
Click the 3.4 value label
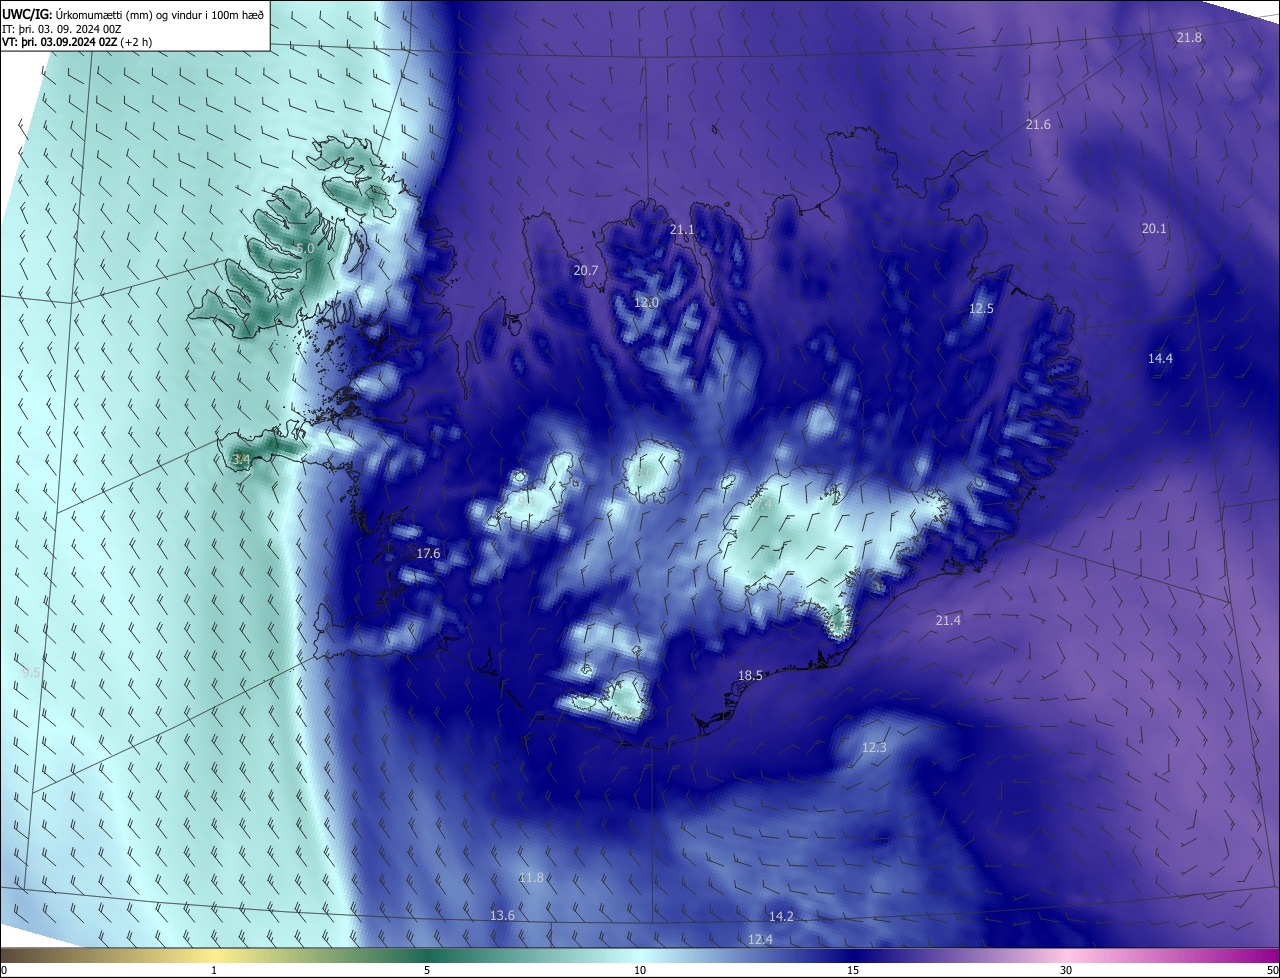[241, 459]
